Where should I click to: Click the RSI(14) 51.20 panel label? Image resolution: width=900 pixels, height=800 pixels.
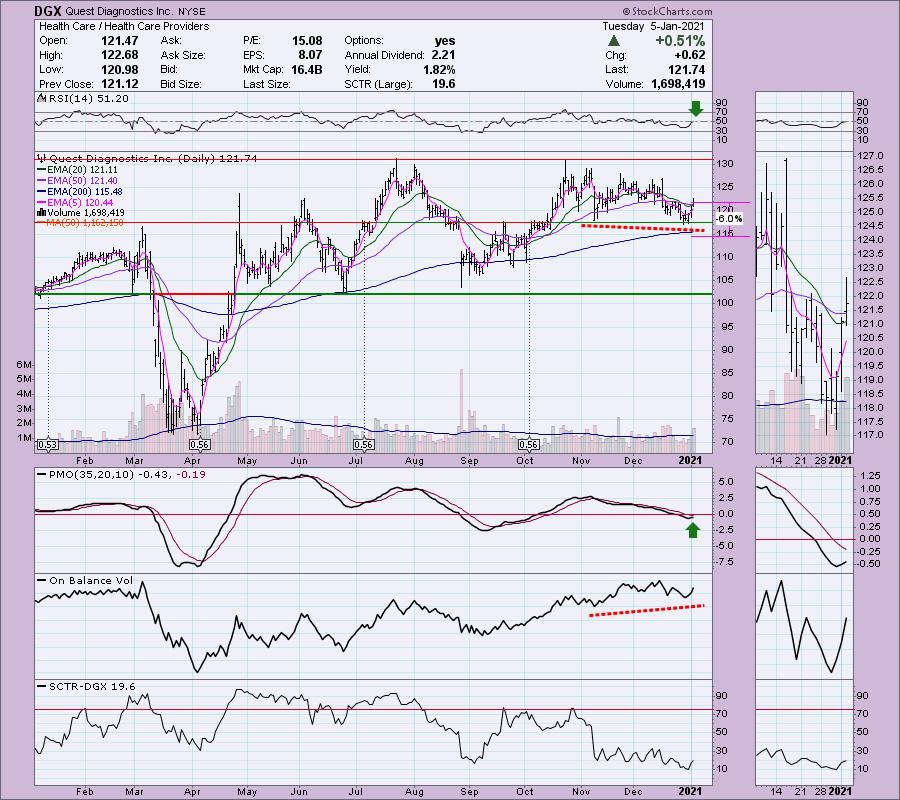pos(89,98)
